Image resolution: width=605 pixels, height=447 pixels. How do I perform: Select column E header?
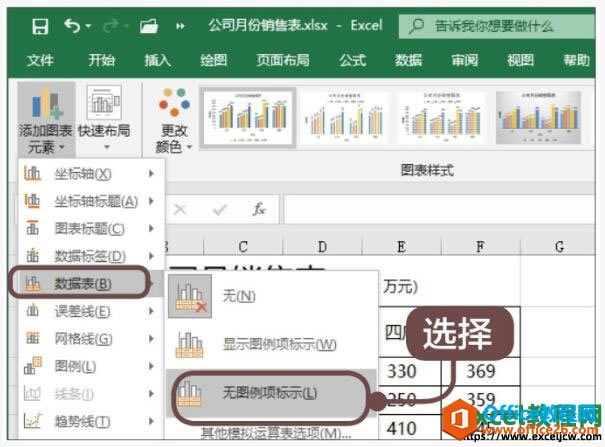coord(401,246)
